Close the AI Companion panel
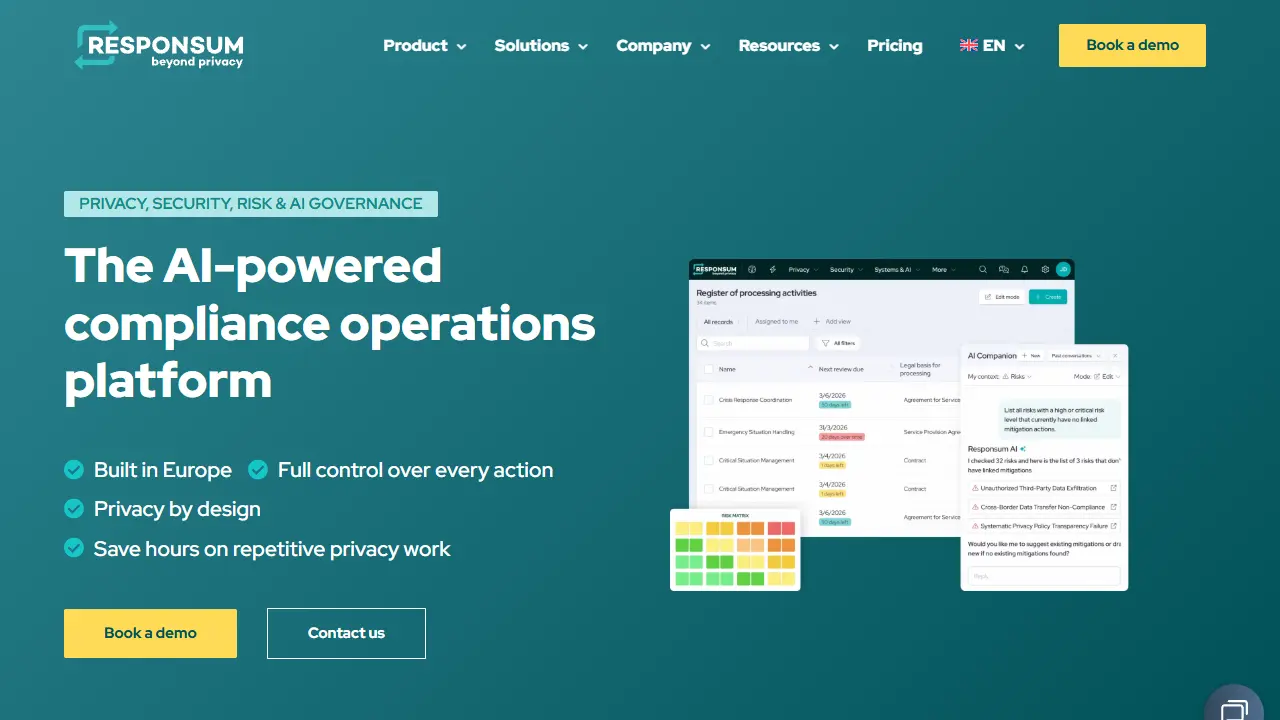Viewport: 1280px width, 720px height. [1115, 356]
